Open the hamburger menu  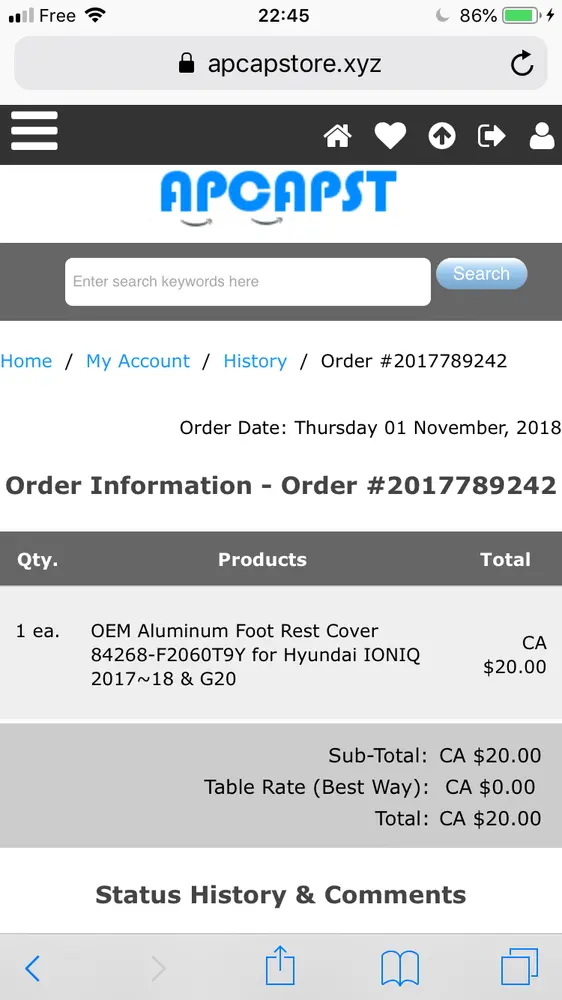click(x=34, y=131)
